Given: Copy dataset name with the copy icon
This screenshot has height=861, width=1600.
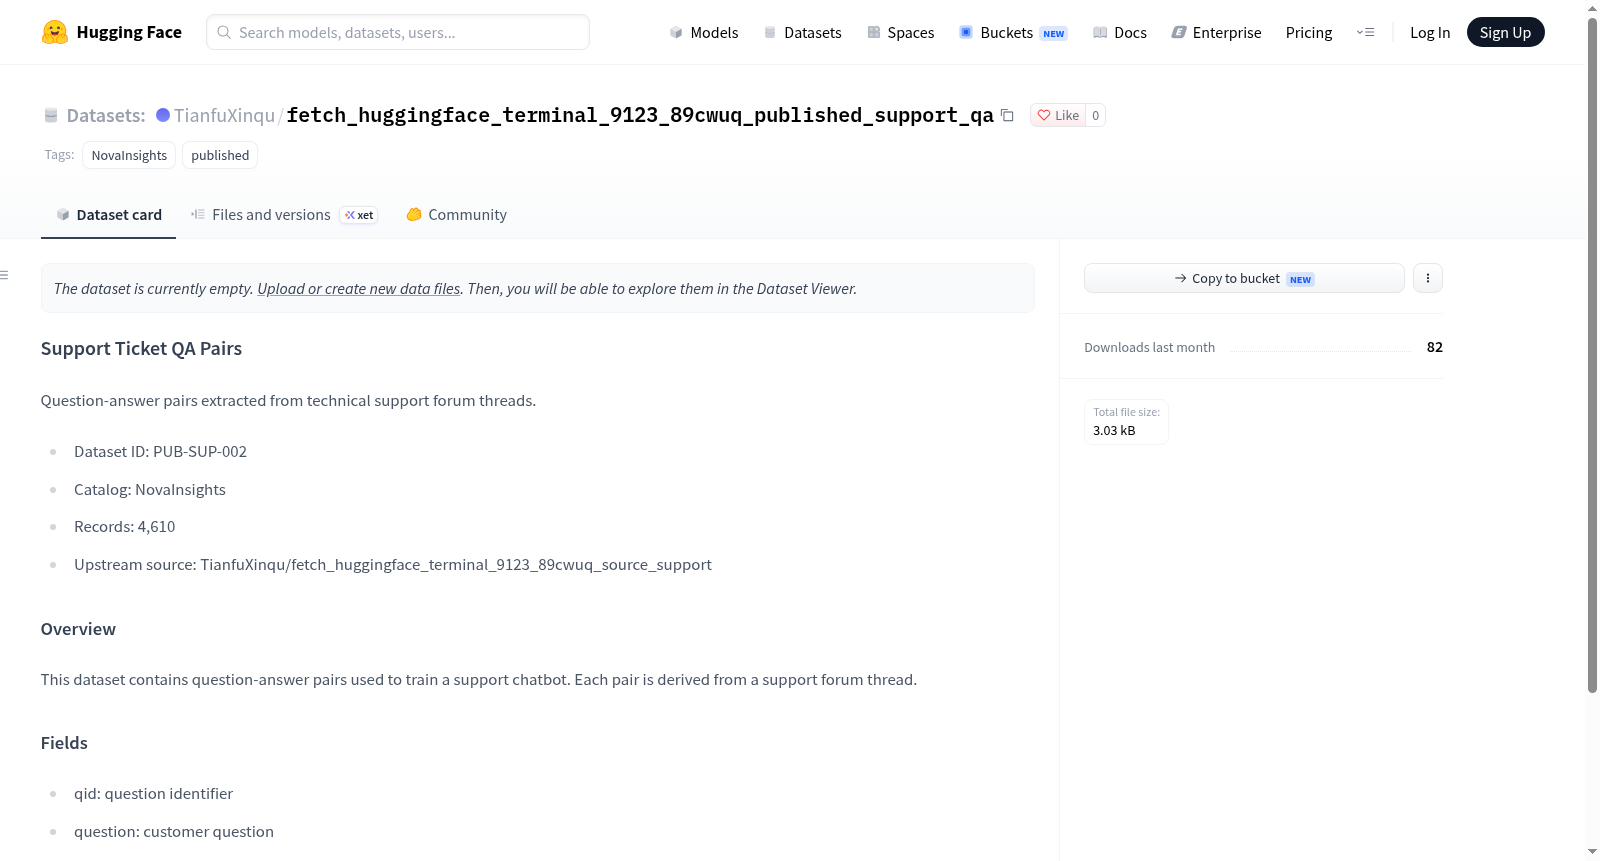Looking at the screenshot, I should point(1007,115).
